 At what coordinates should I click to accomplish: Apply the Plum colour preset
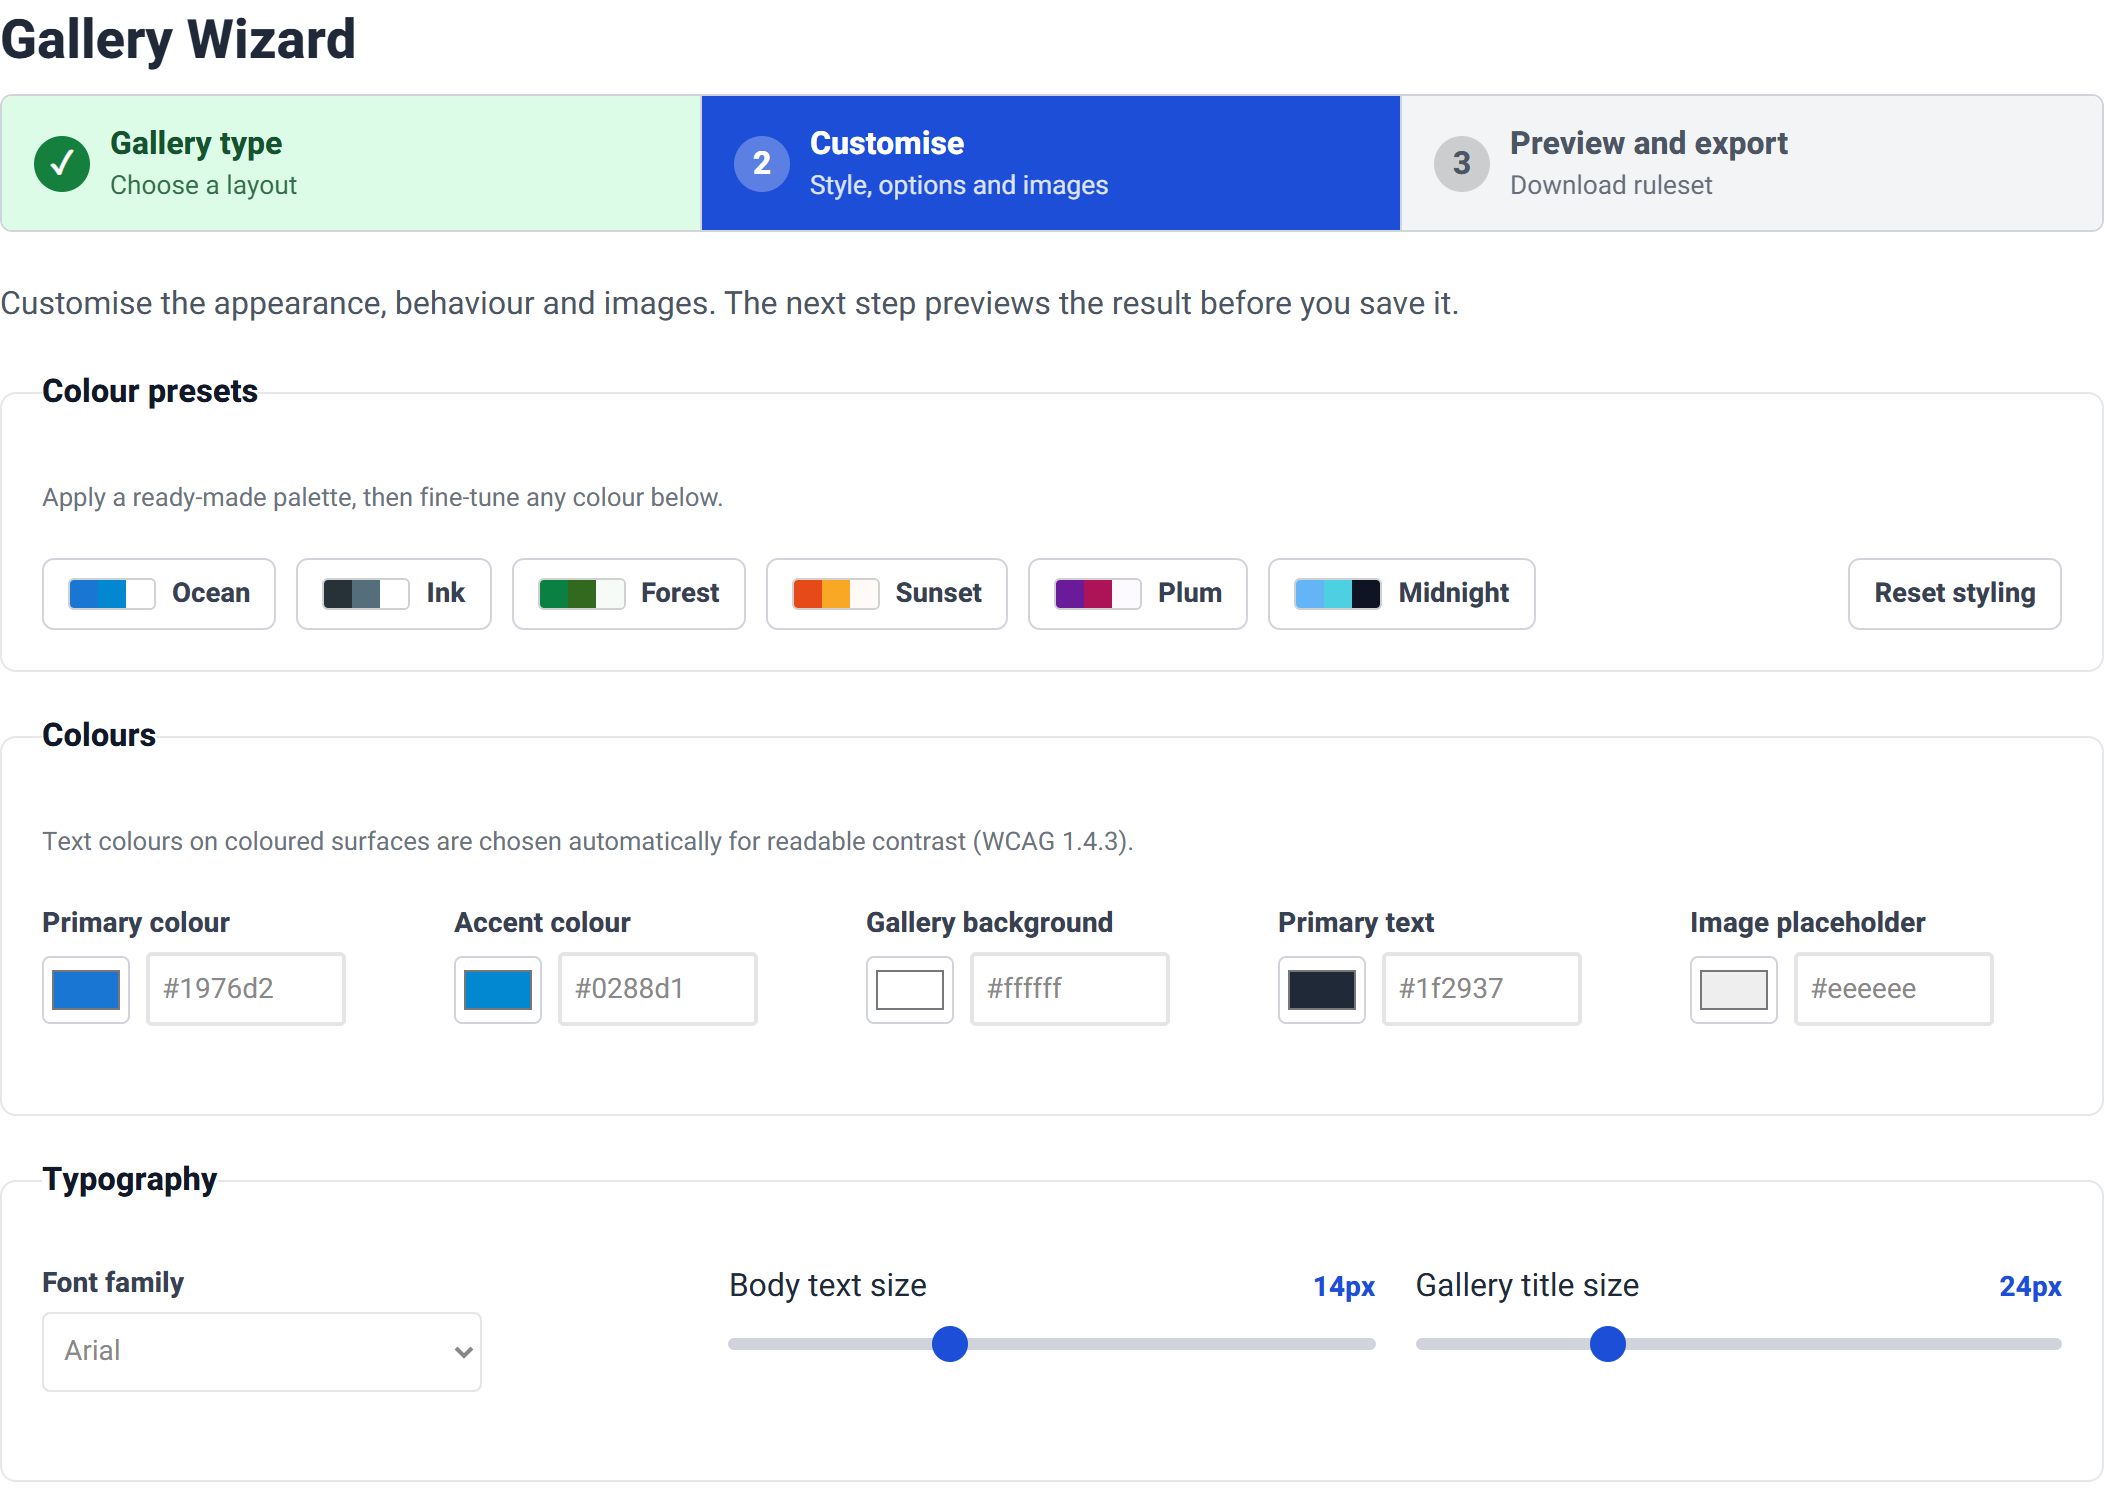click(x=1138, y=594)
